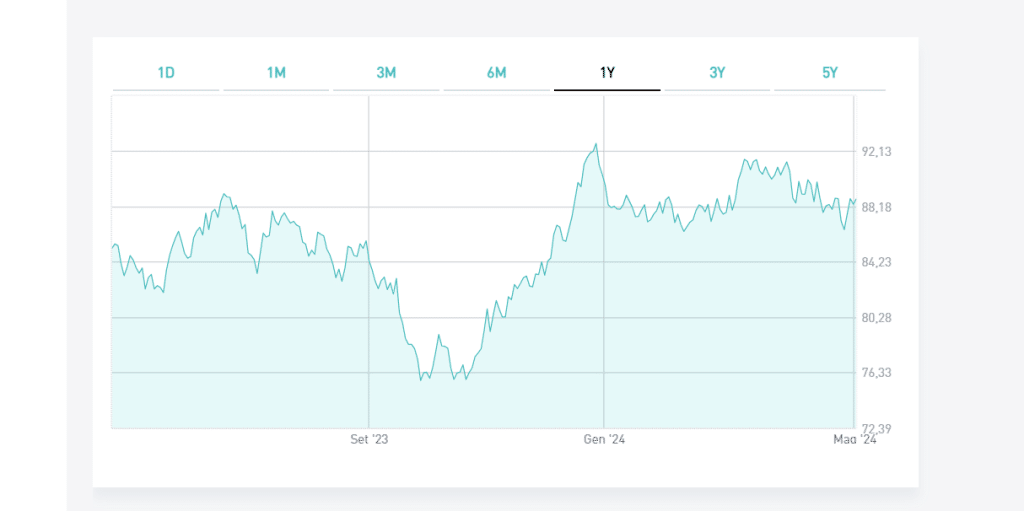
Task: Click the Set '23 x-axis label
Action: click(x=368, y=439)
